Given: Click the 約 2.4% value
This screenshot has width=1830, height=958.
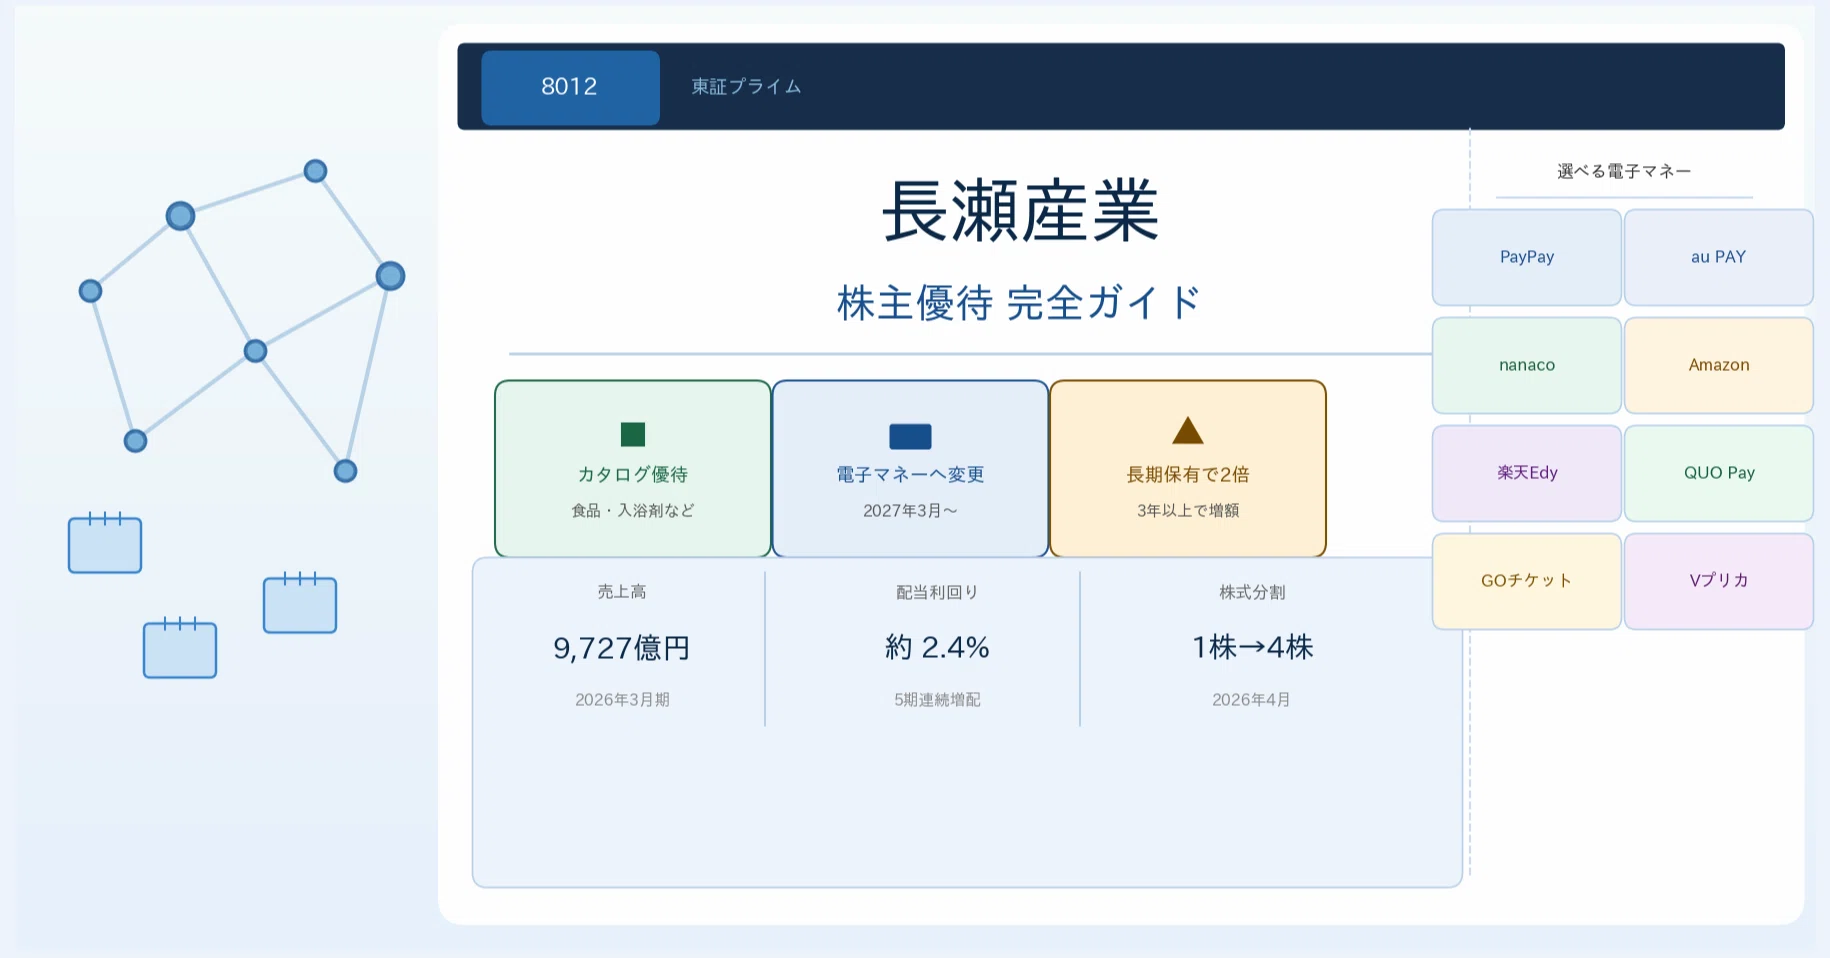Looking at the screenshot, I should pos(937,648).
